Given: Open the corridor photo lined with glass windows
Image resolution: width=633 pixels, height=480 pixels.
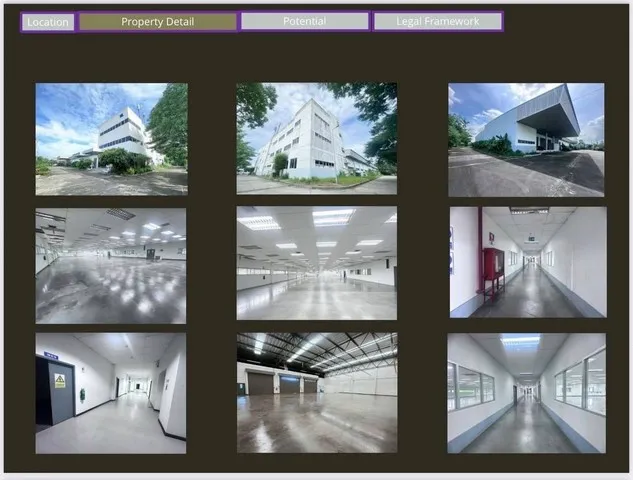Looking at the screenshot, I should click(x=526, y=392).
